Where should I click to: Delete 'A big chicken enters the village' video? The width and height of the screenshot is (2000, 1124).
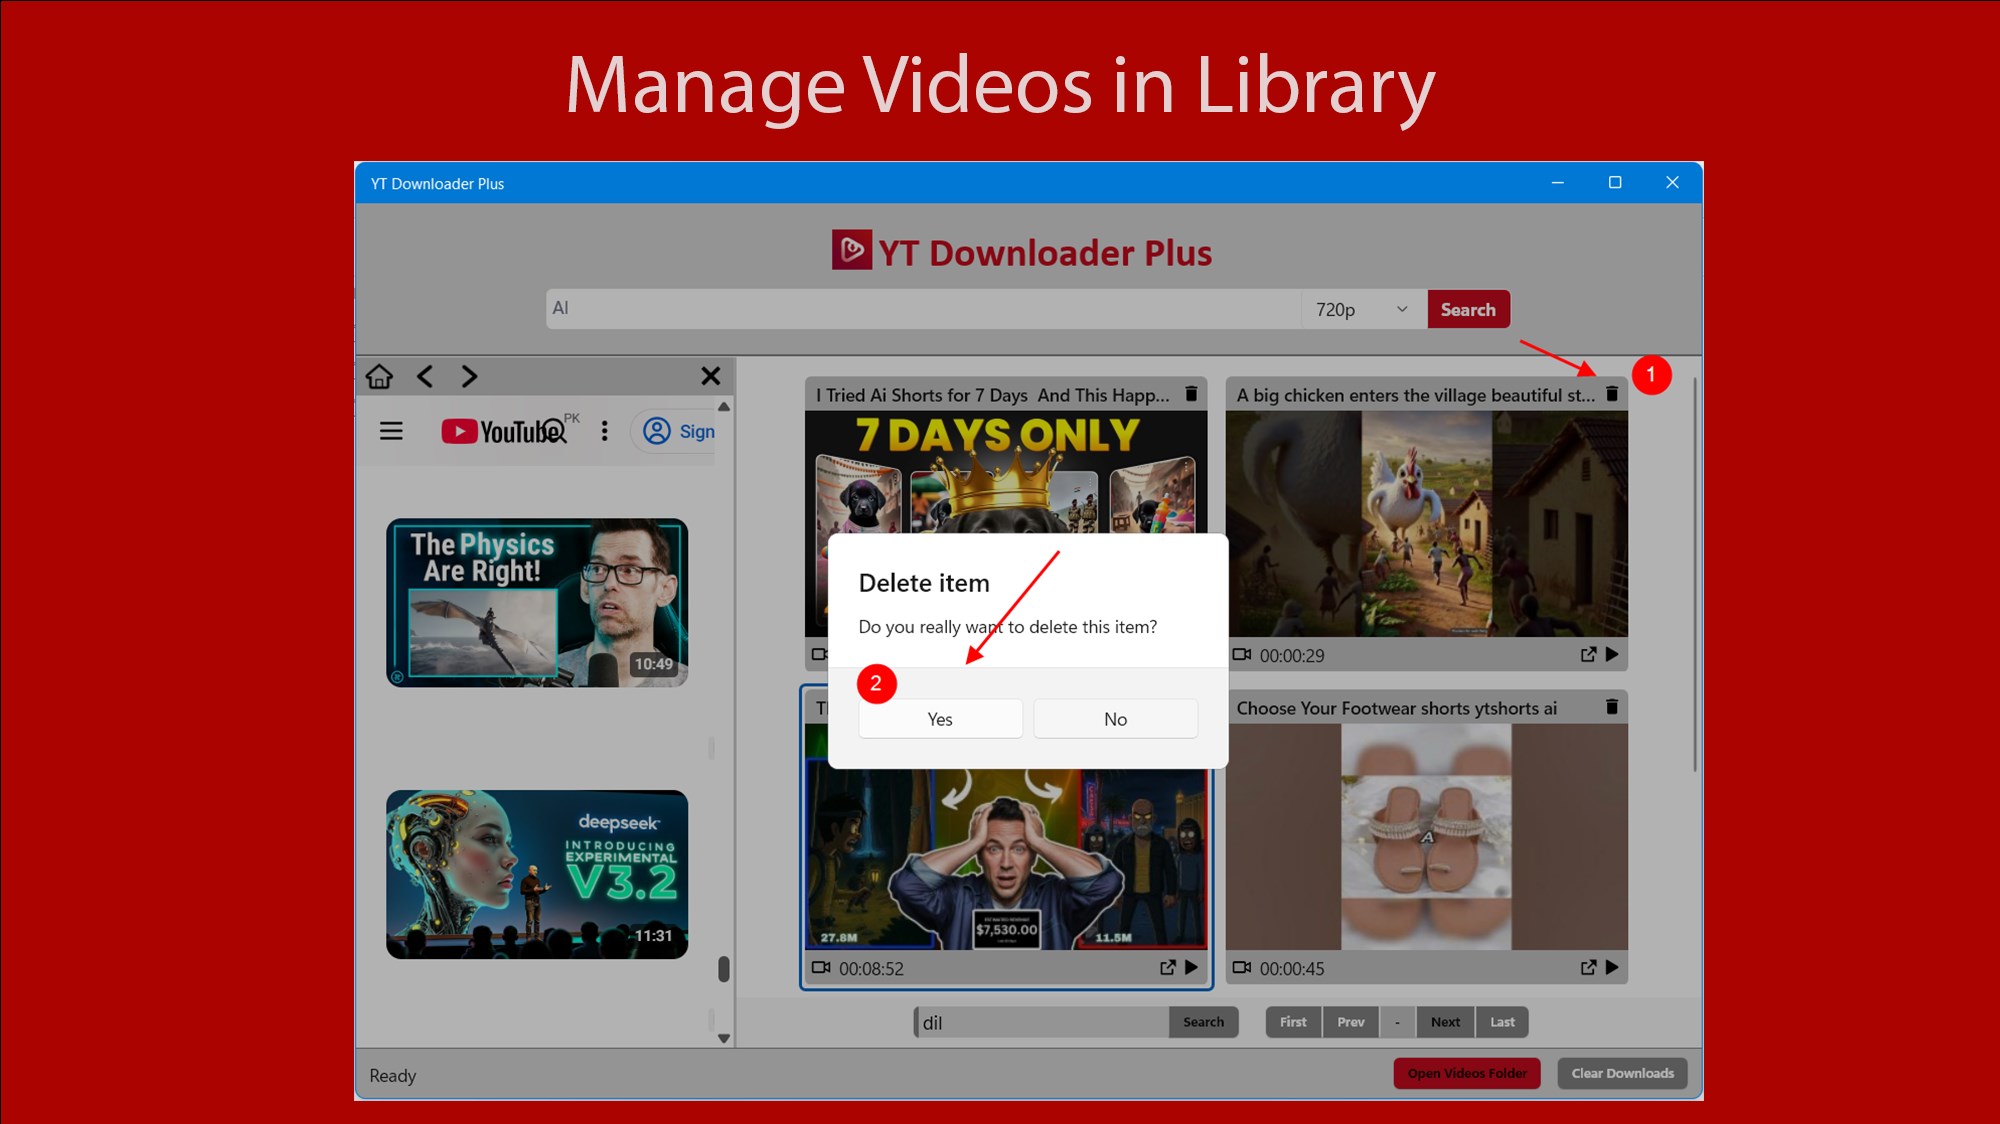1612,394
